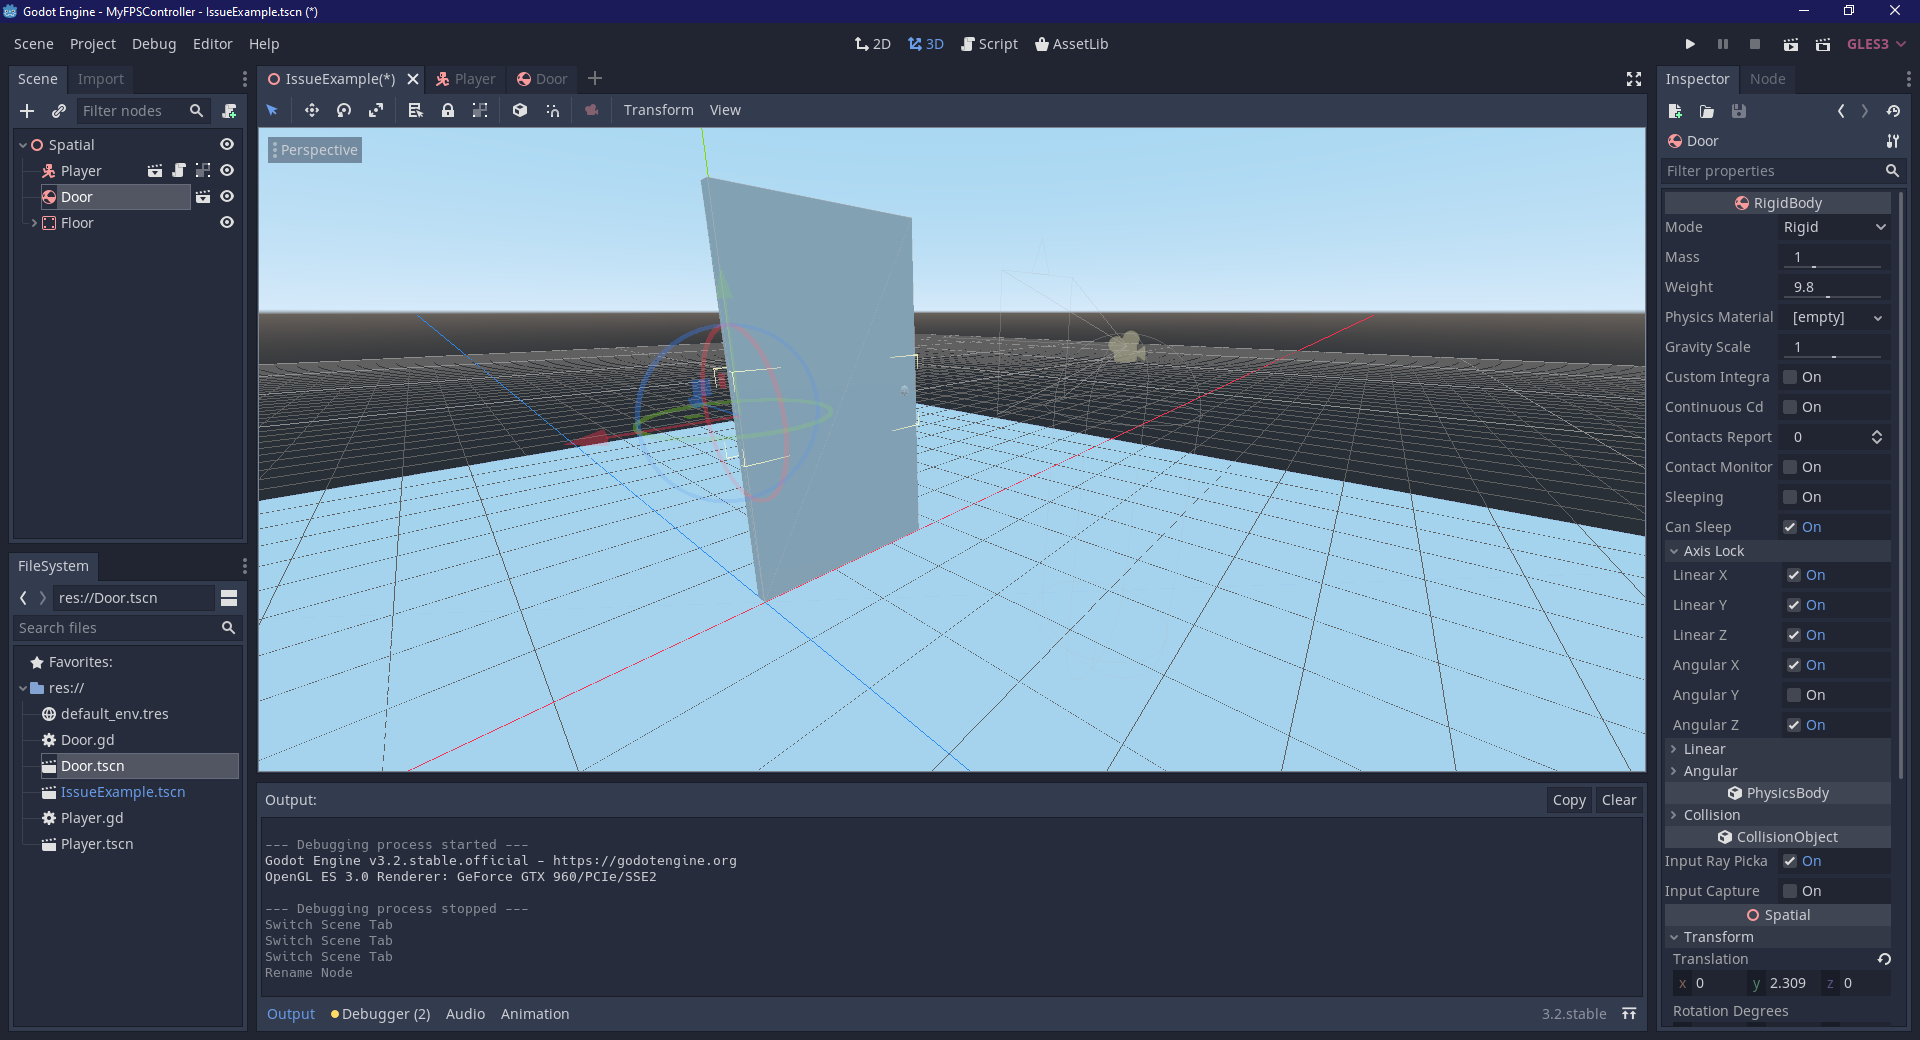Instance a scene file as child node
Screen dimensions: 1920x1040
coord(59,111)
